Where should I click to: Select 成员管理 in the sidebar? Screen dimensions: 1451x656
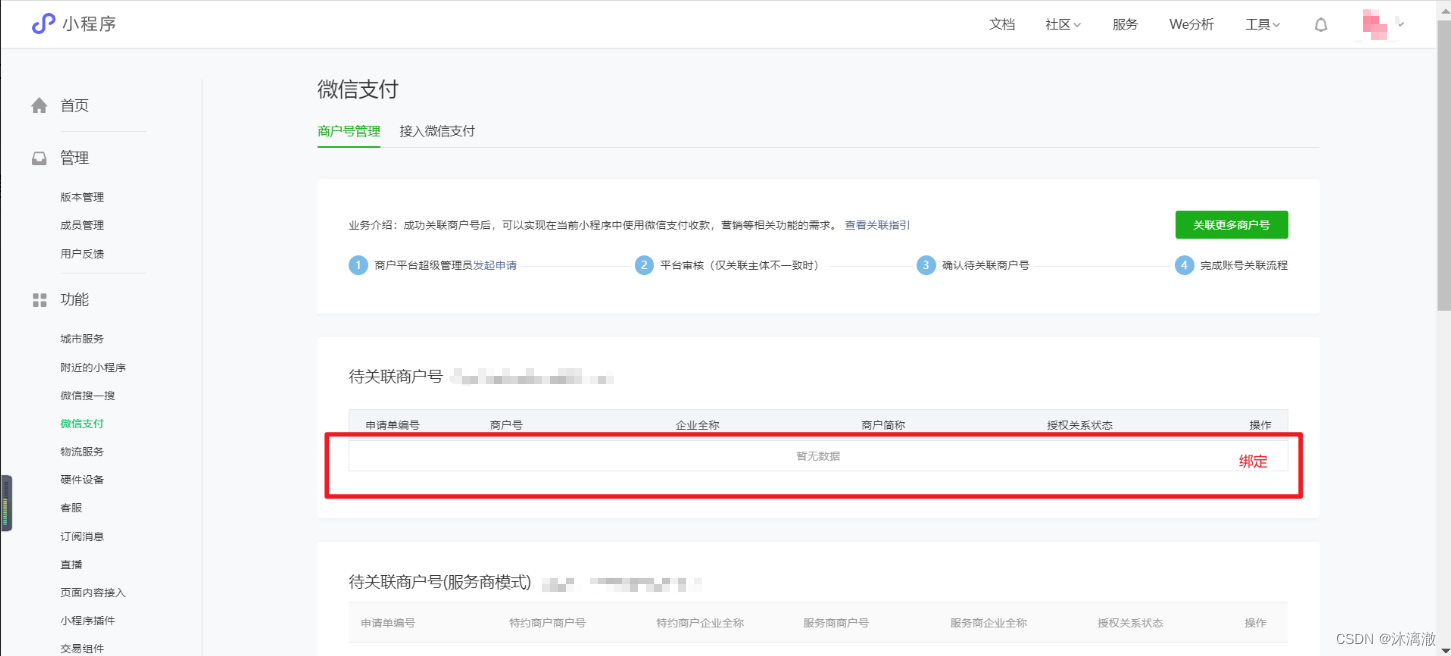[x=82, y=225]
